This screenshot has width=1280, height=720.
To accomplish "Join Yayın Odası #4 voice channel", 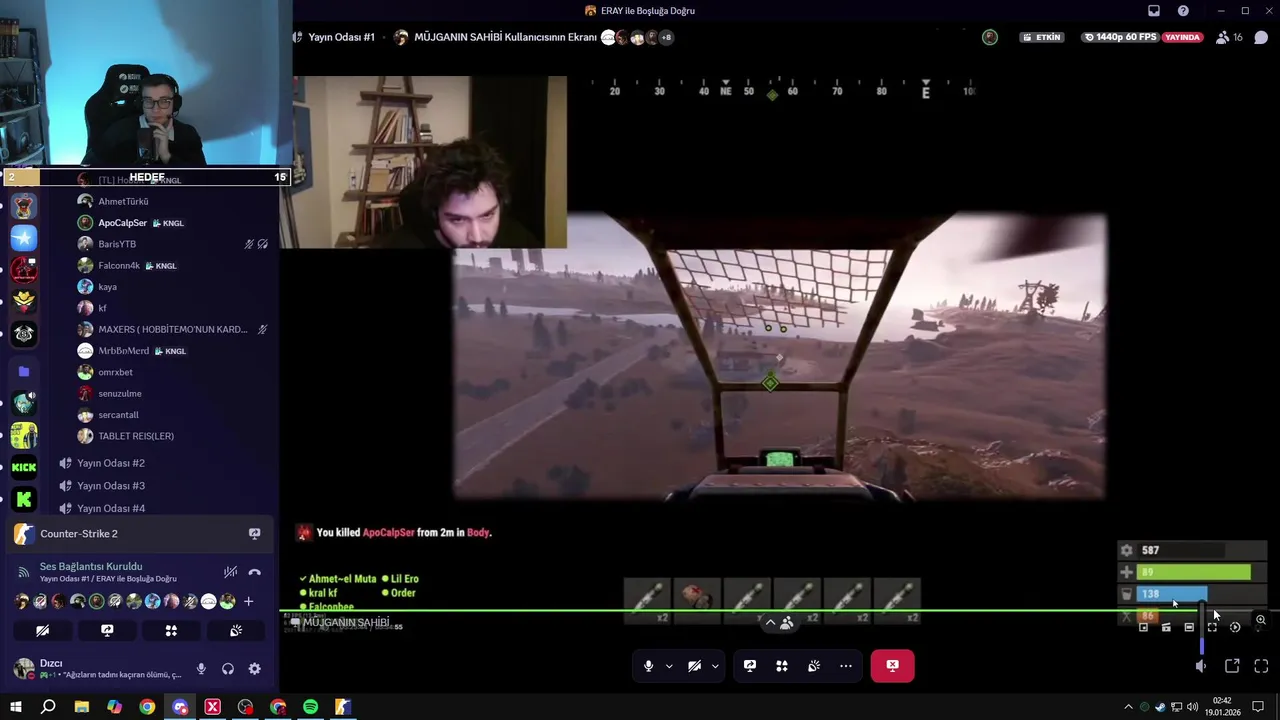I will (111, 508).
